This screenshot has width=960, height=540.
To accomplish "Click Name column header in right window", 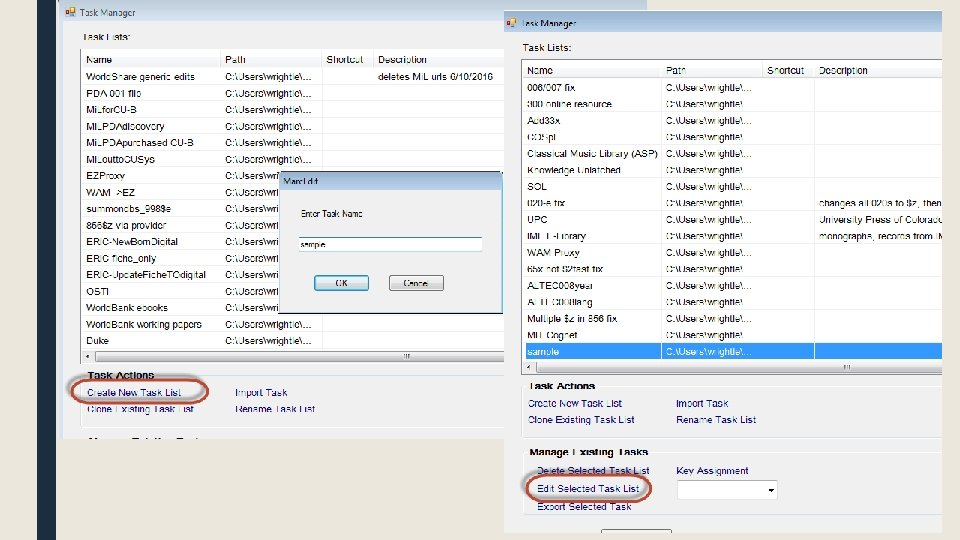I will pyautogui.click(x=592, y=70).
